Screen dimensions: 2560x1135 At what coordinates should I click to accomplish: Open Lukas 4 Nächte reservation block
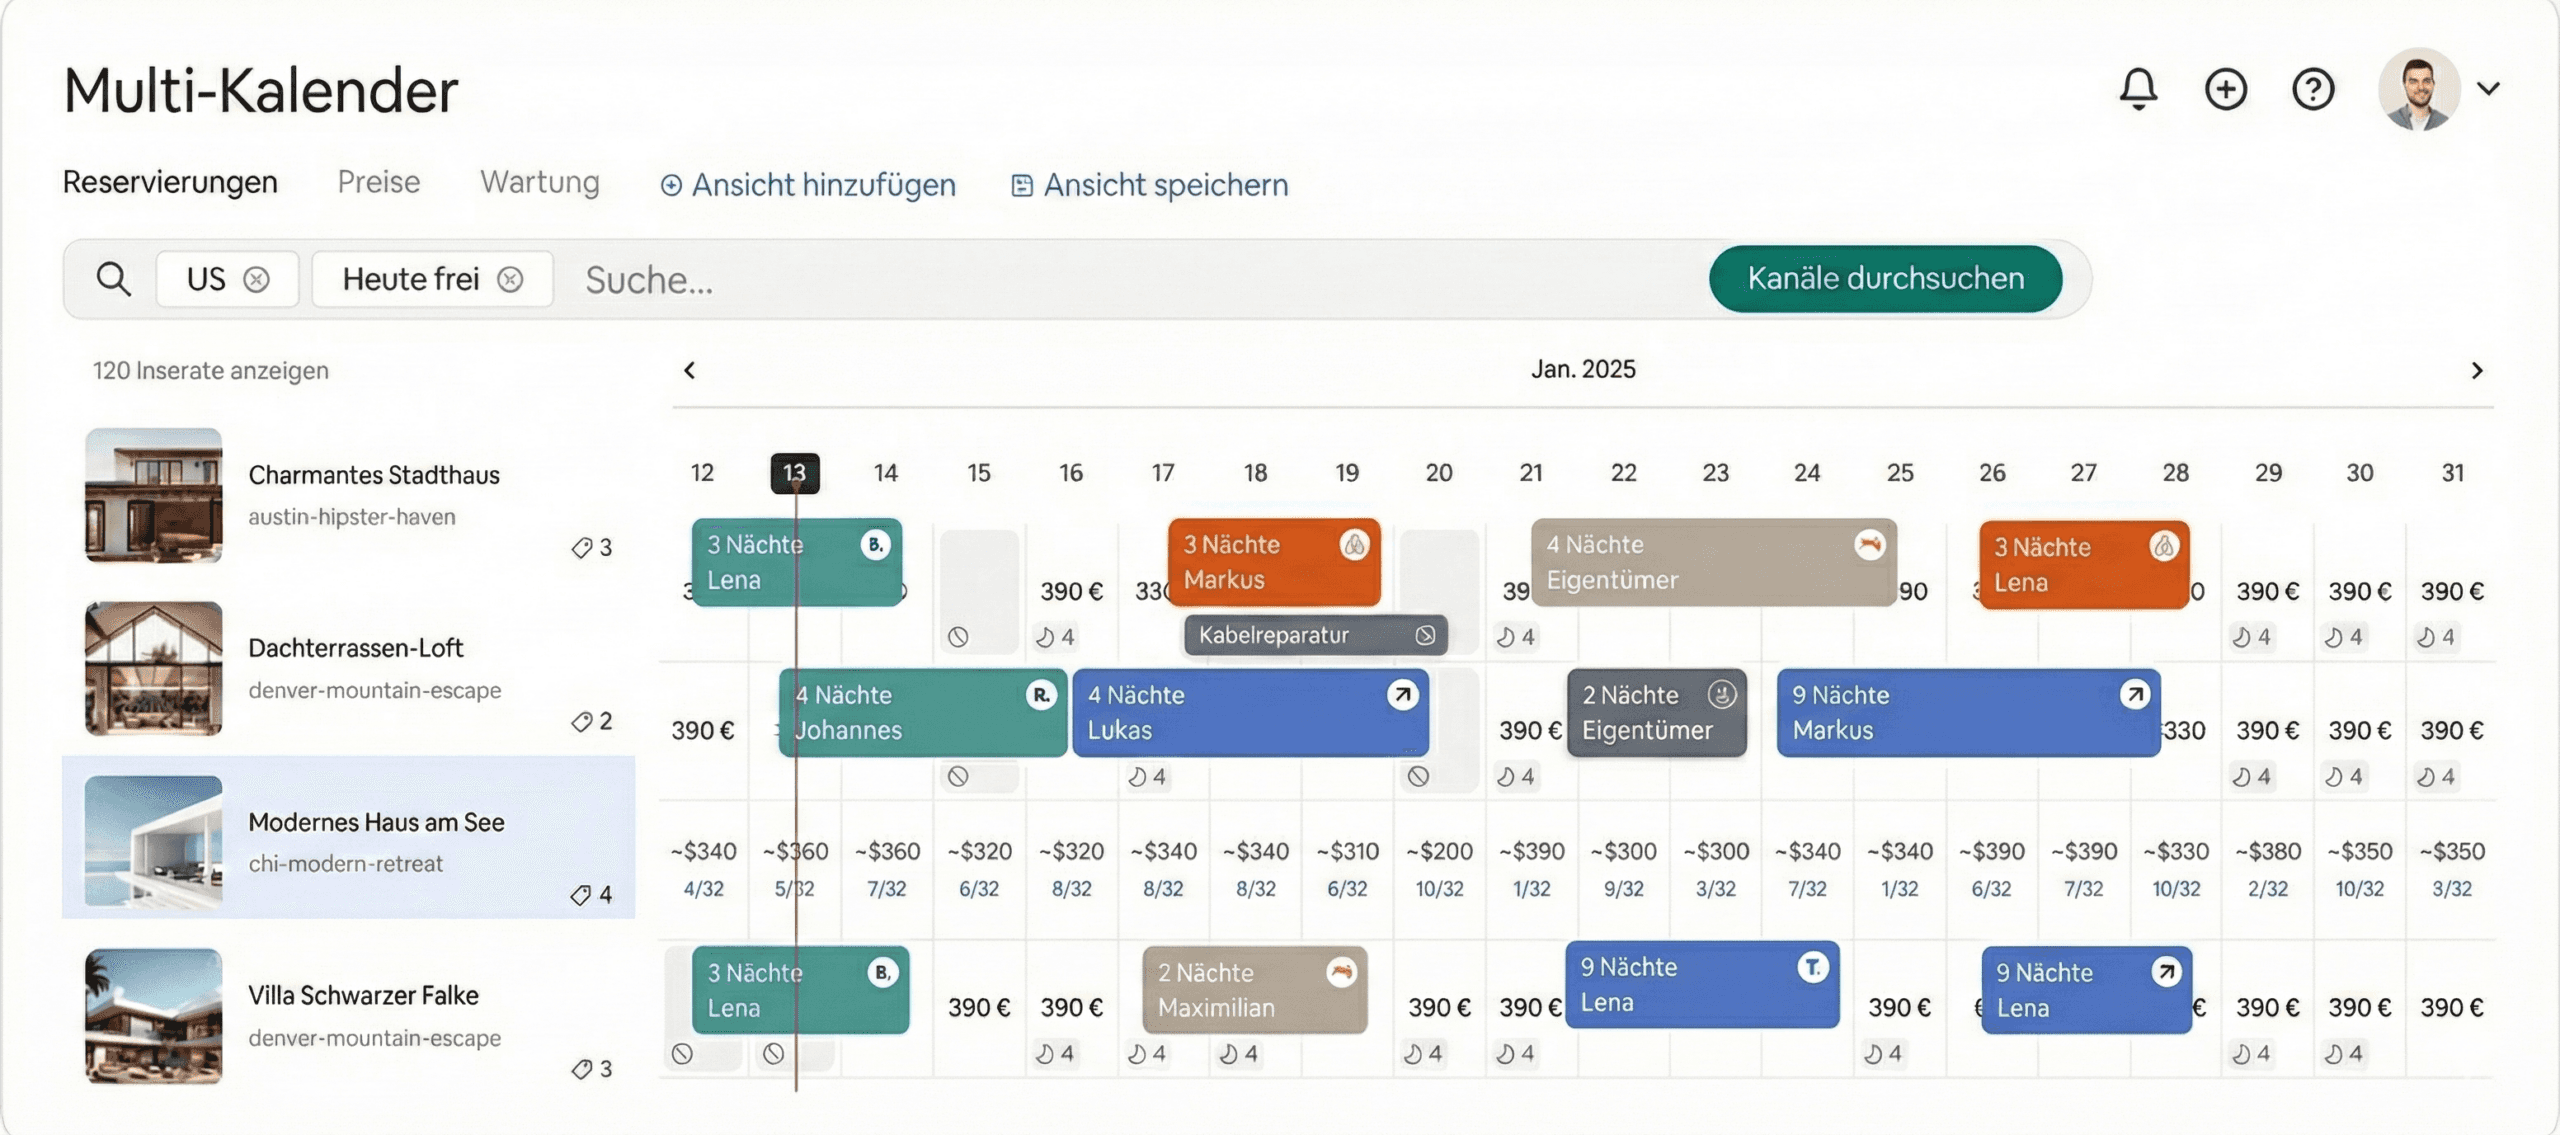[1250, 712]
